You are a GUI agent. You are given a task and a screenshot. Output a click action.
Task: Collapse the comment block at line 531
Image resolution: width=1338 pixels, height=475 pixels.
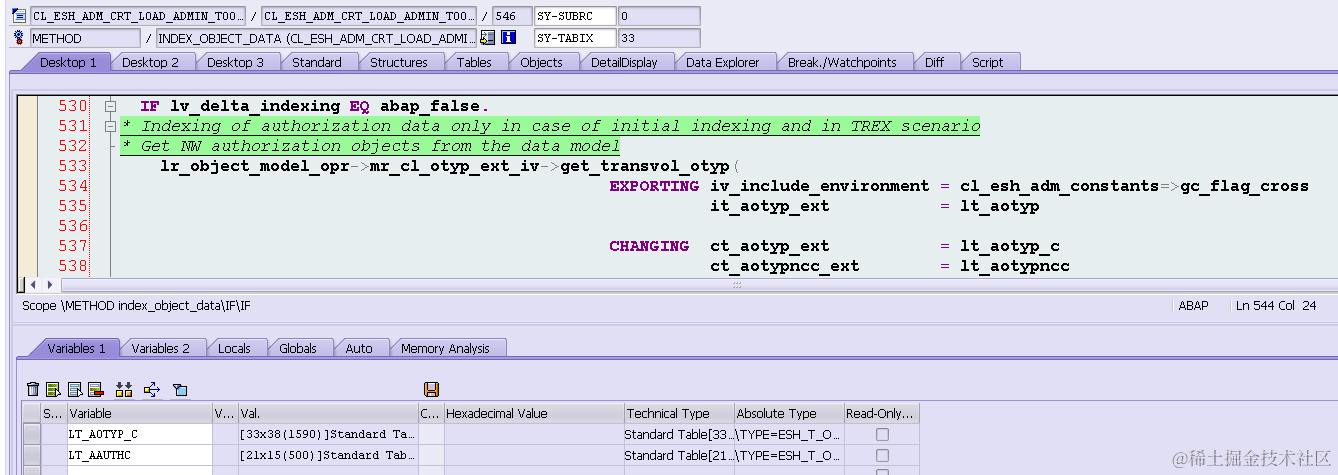[111, 126]
